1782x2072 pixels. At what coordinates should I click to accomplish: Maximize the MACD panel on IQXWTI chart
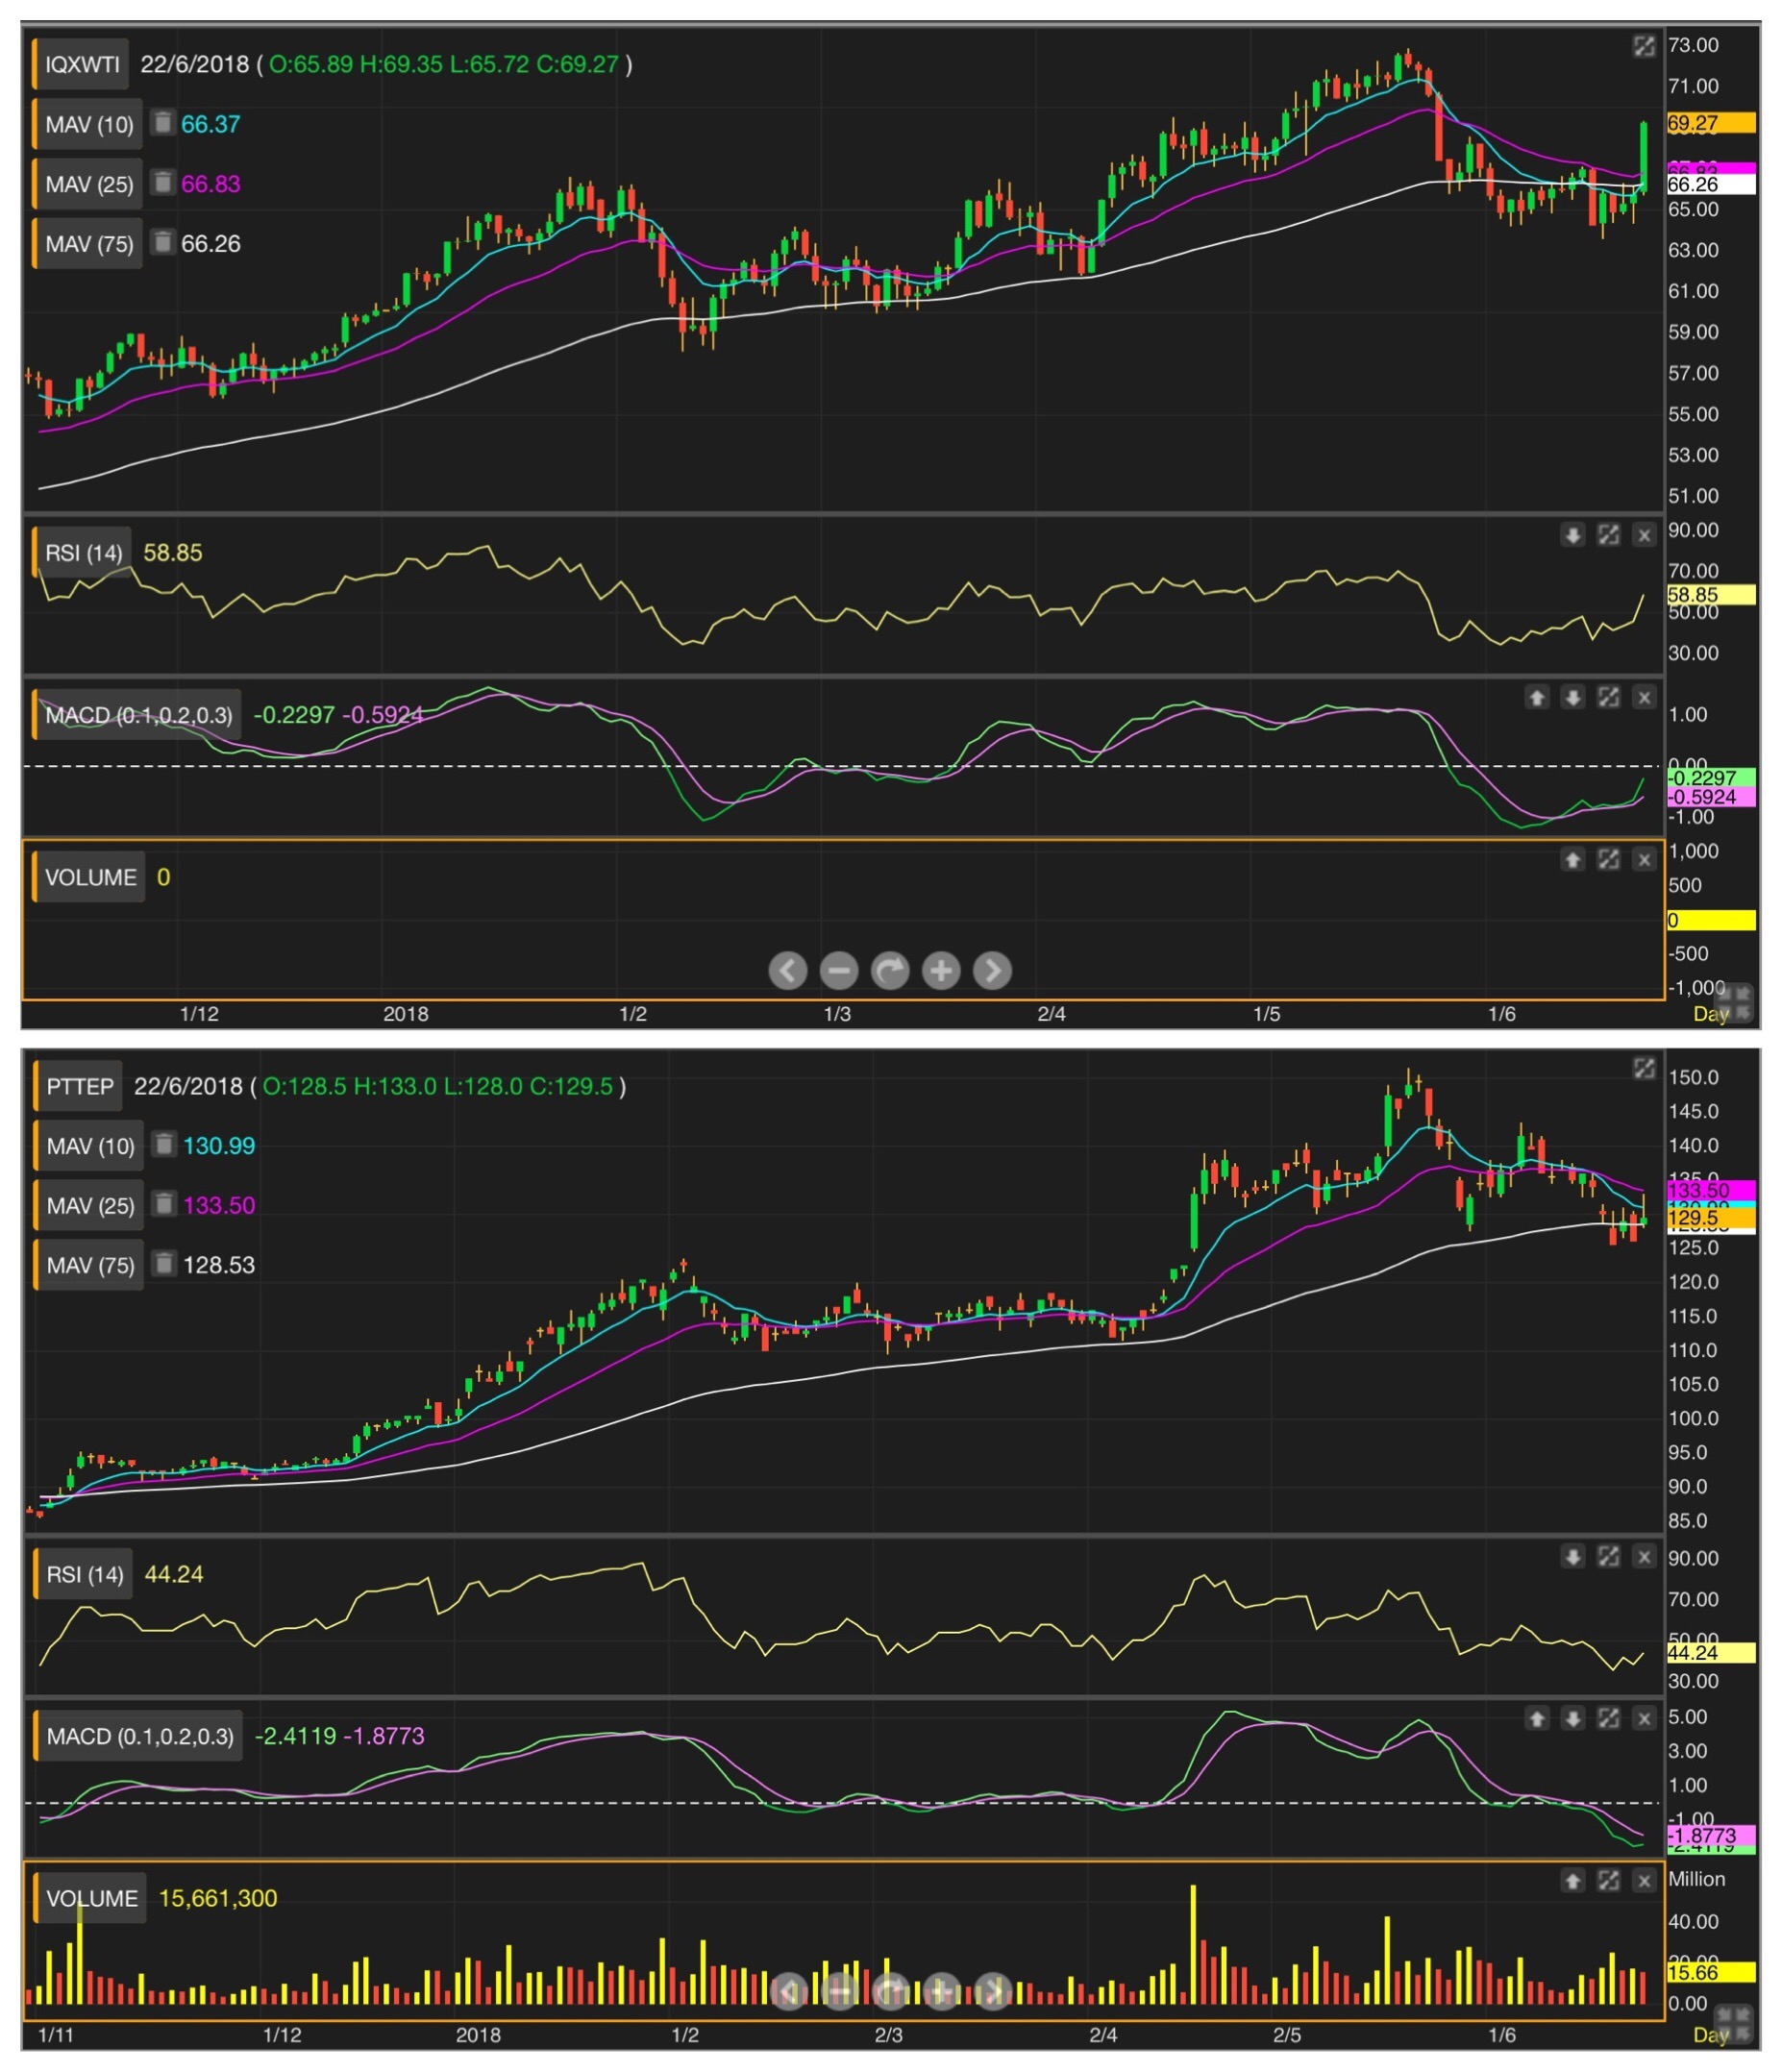pos(1608,697)
